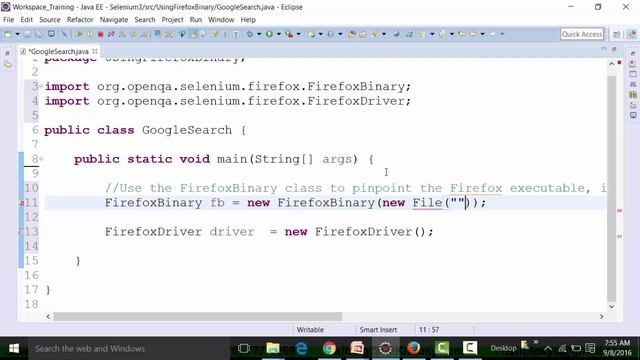
Task: Open the Run menu
Action: coord(196,20)
